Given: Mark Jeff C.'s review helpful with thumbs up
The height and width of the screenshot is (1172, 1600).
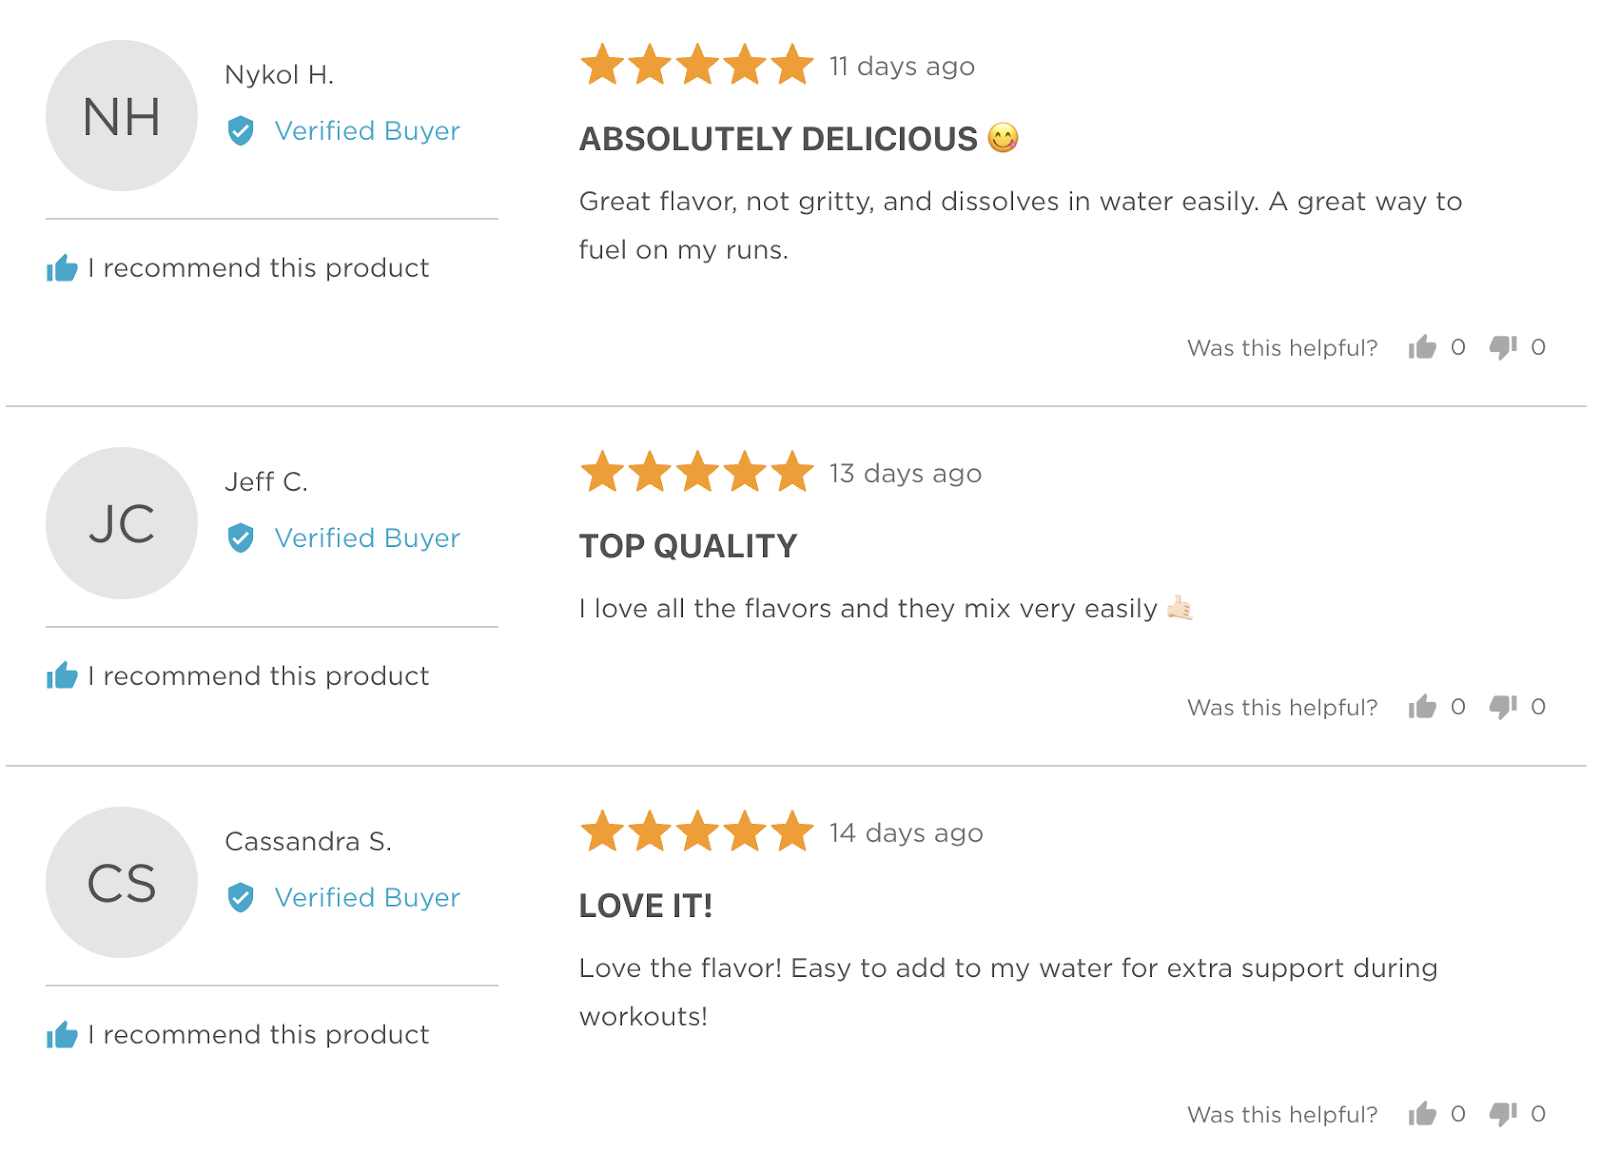Looking at the screenshot, I should point(1422,707).
